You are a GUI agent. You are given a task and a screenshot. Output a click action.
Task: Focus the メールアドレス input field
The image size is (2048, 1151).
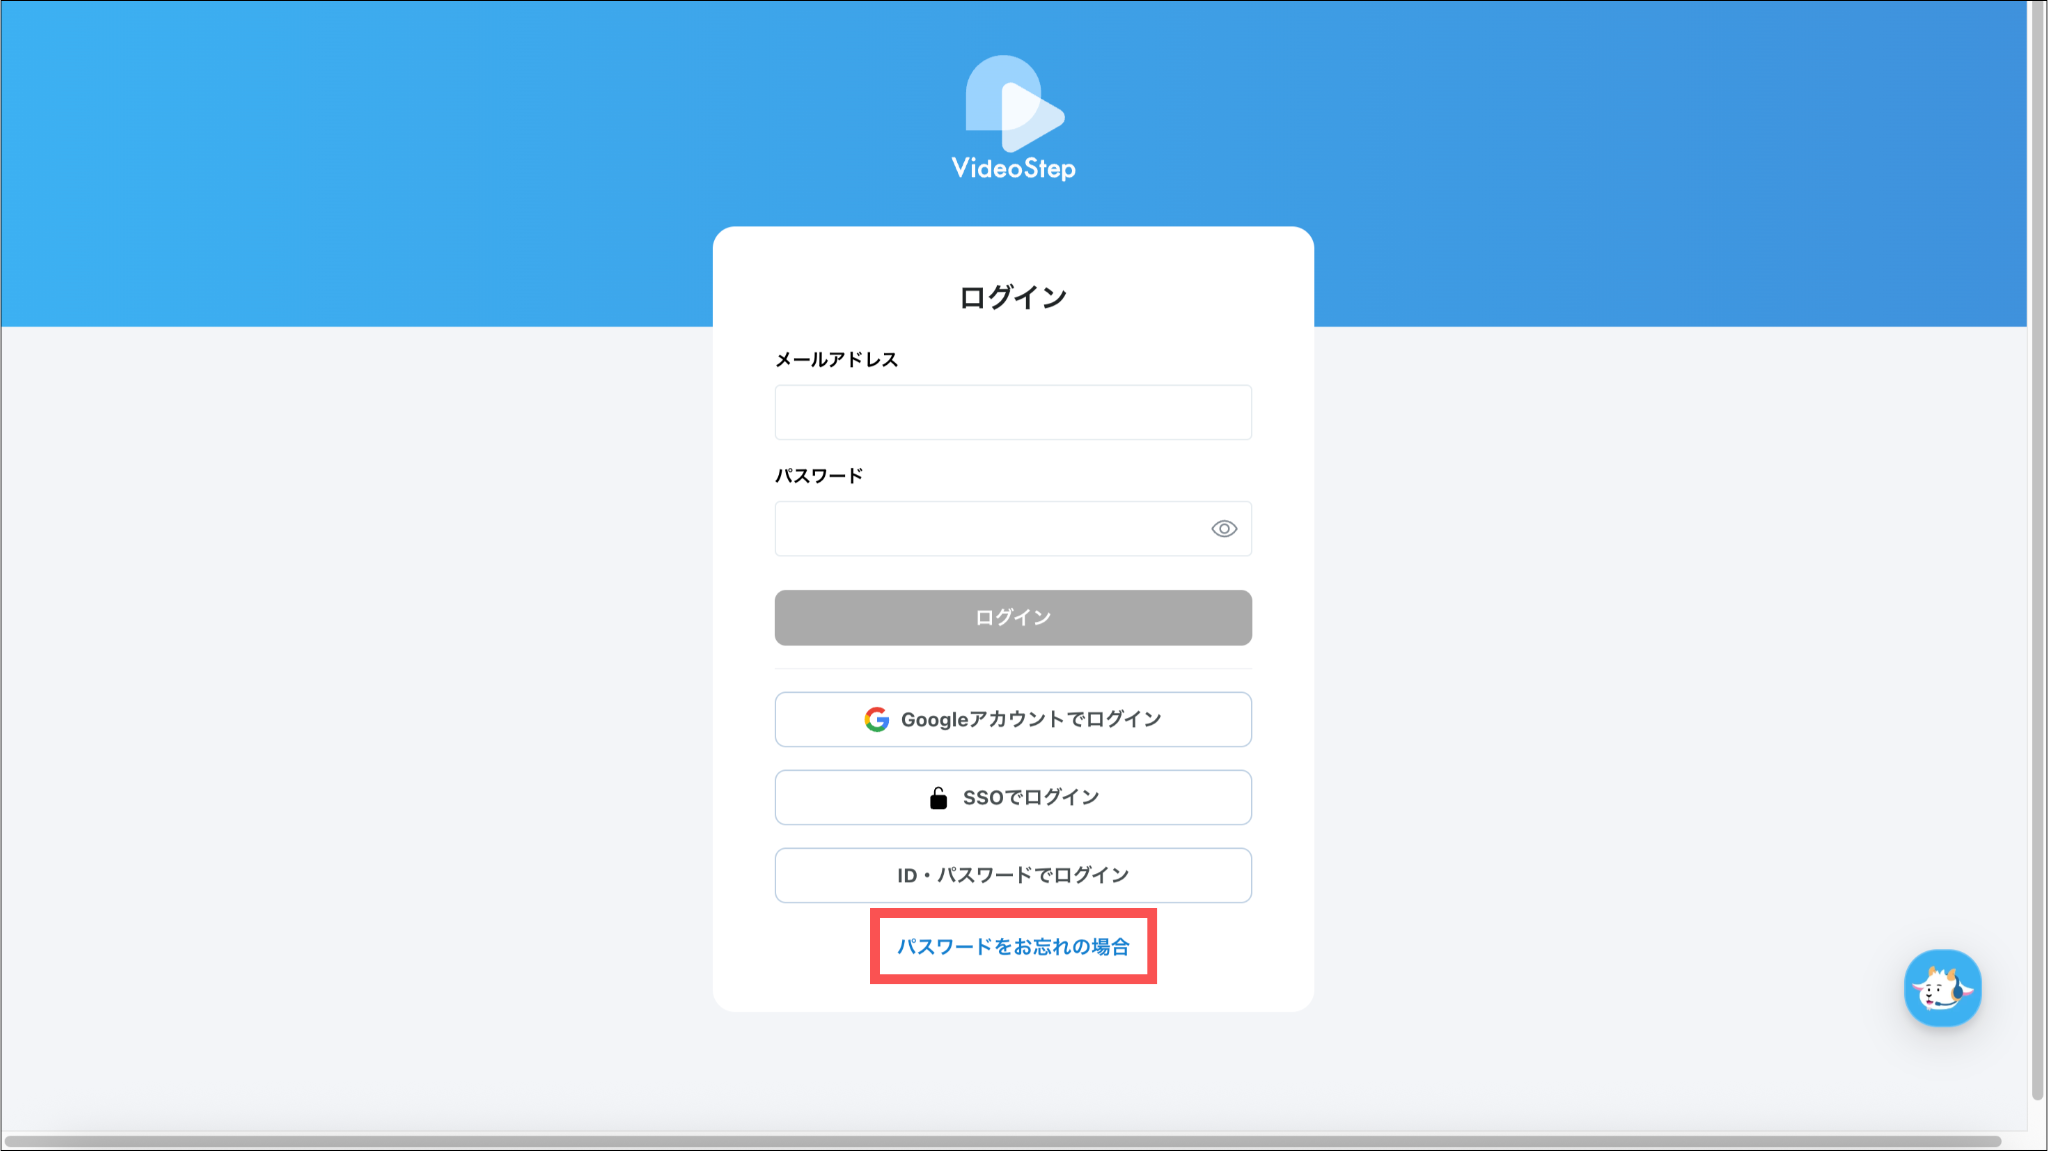coord(1012,412)
